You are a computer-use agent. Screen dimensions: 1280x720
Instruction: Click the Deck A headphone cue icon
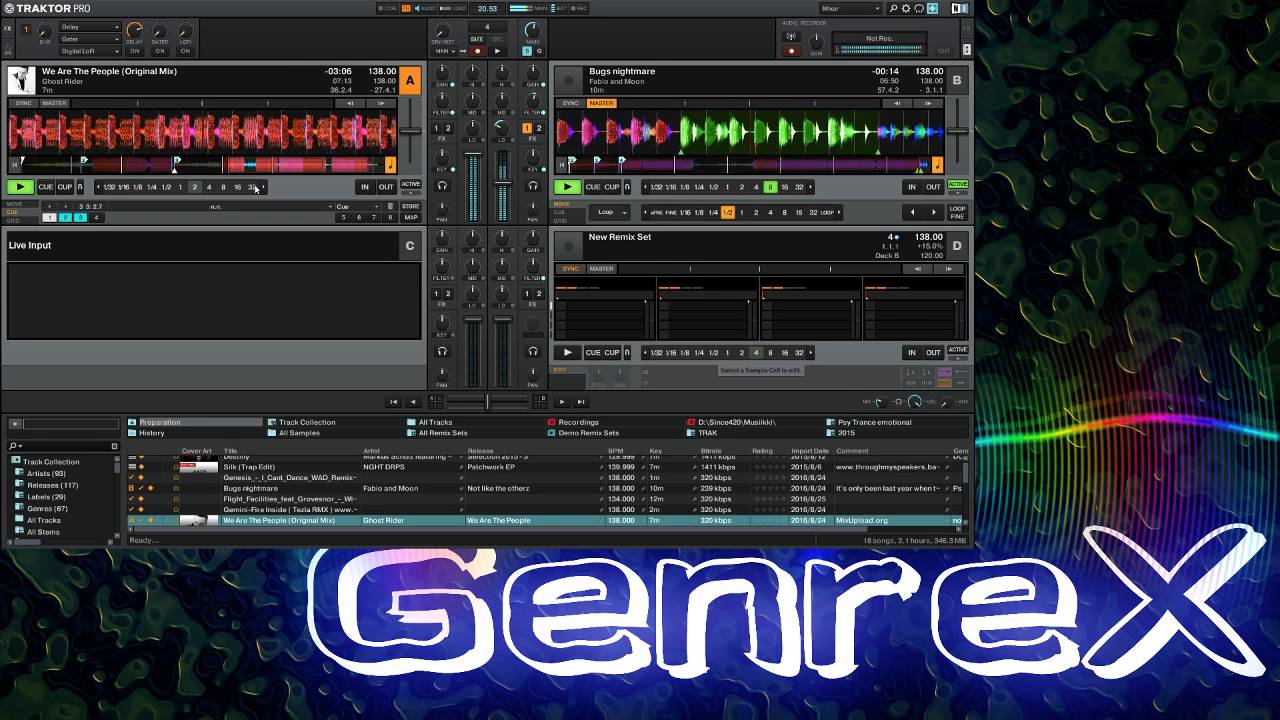coord(442,186)
